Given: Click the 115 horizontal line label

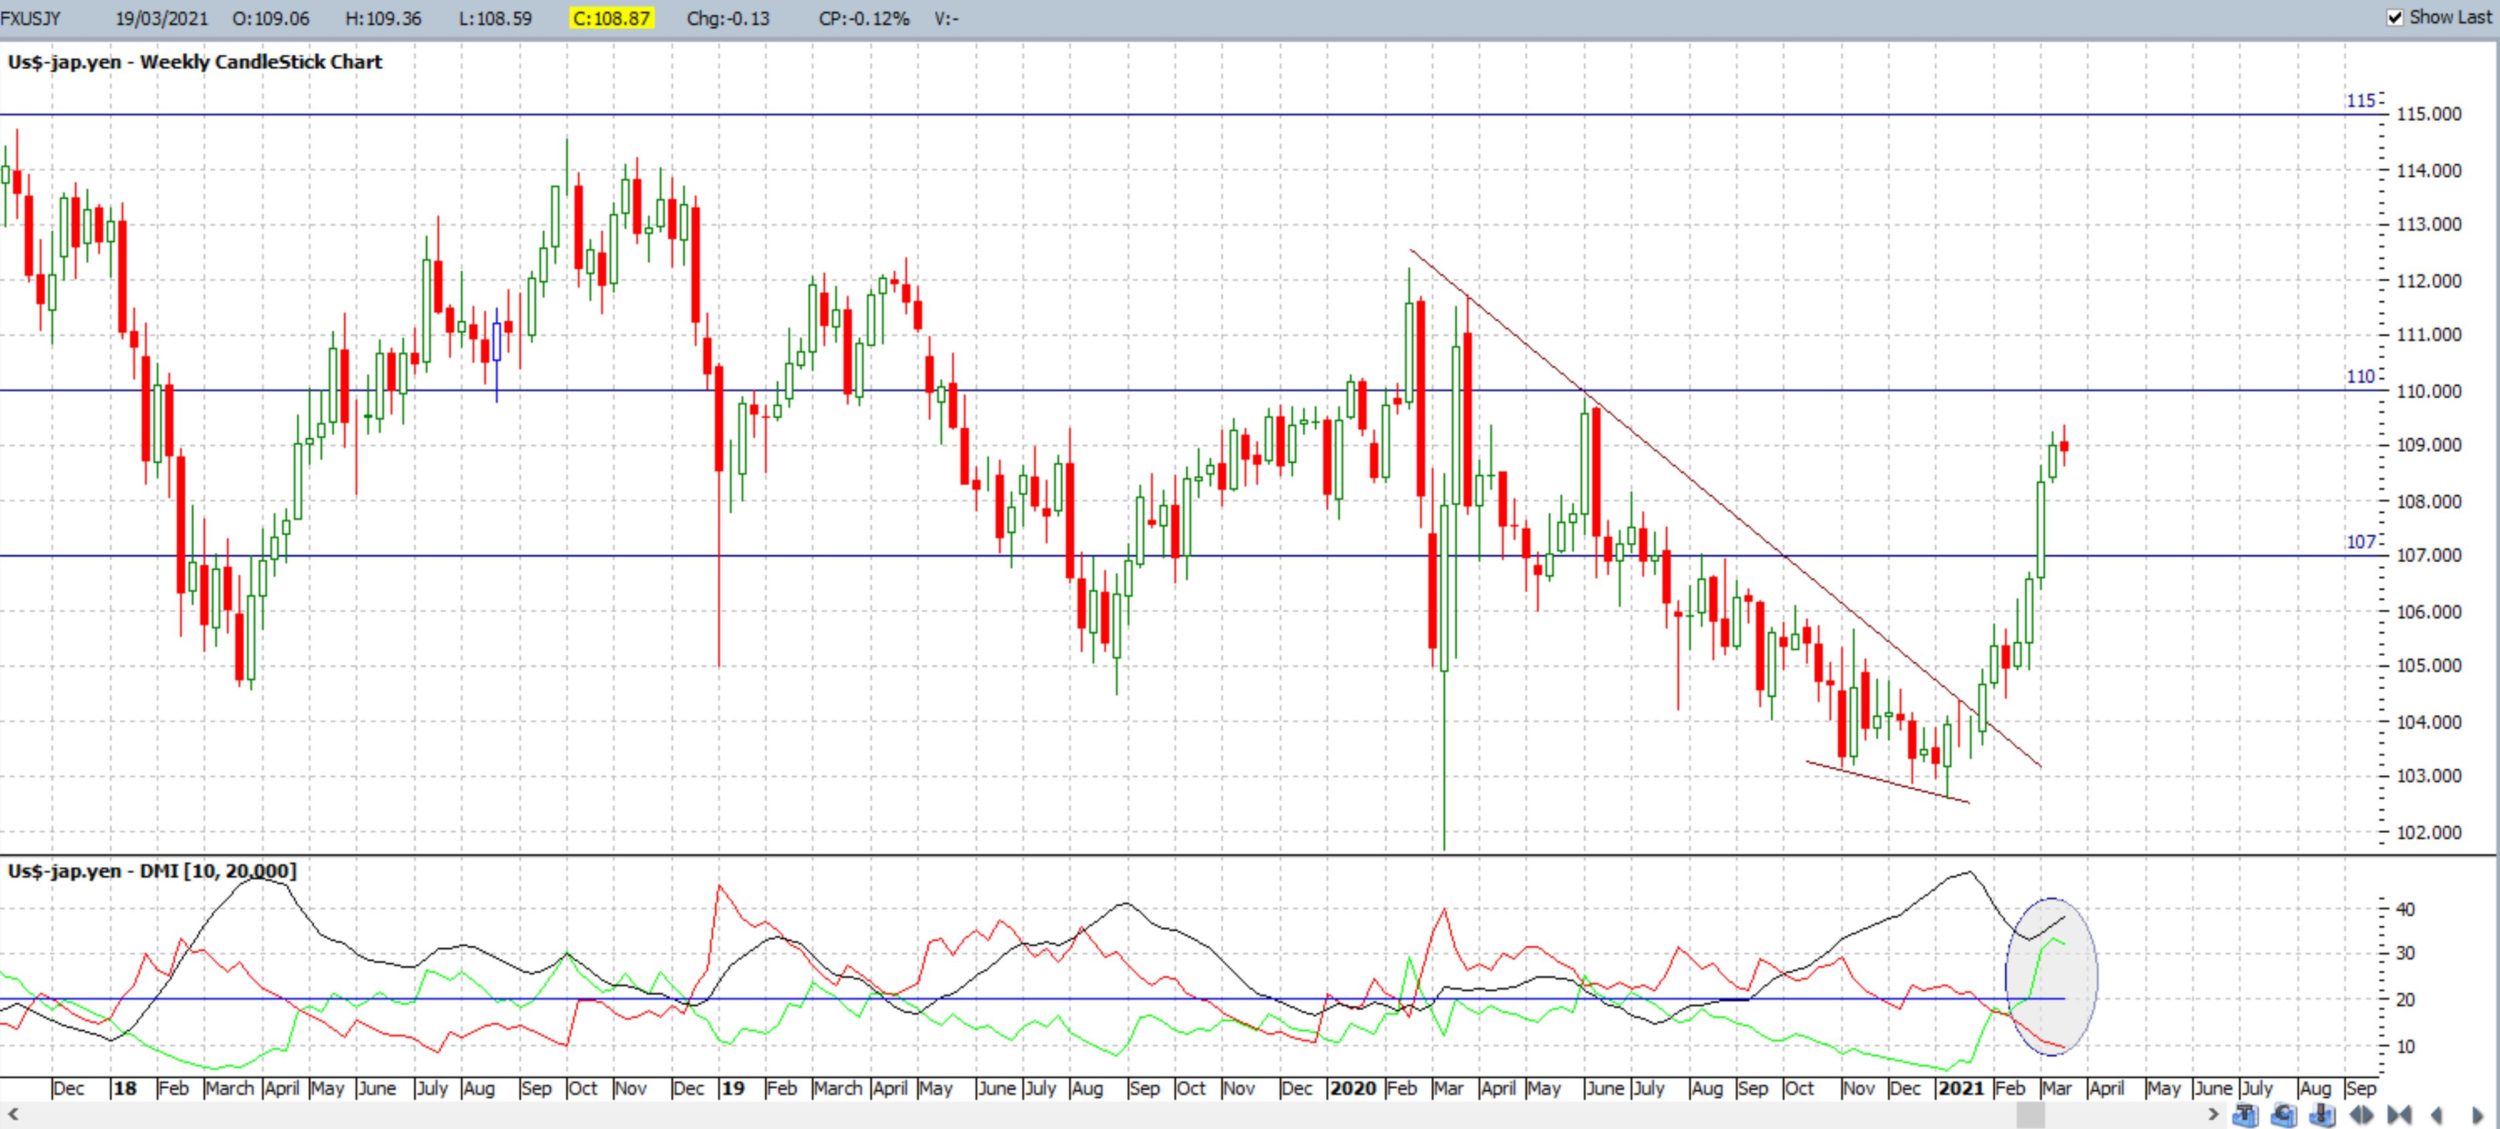Looking at the screenshot, I should pos(2360,101).
